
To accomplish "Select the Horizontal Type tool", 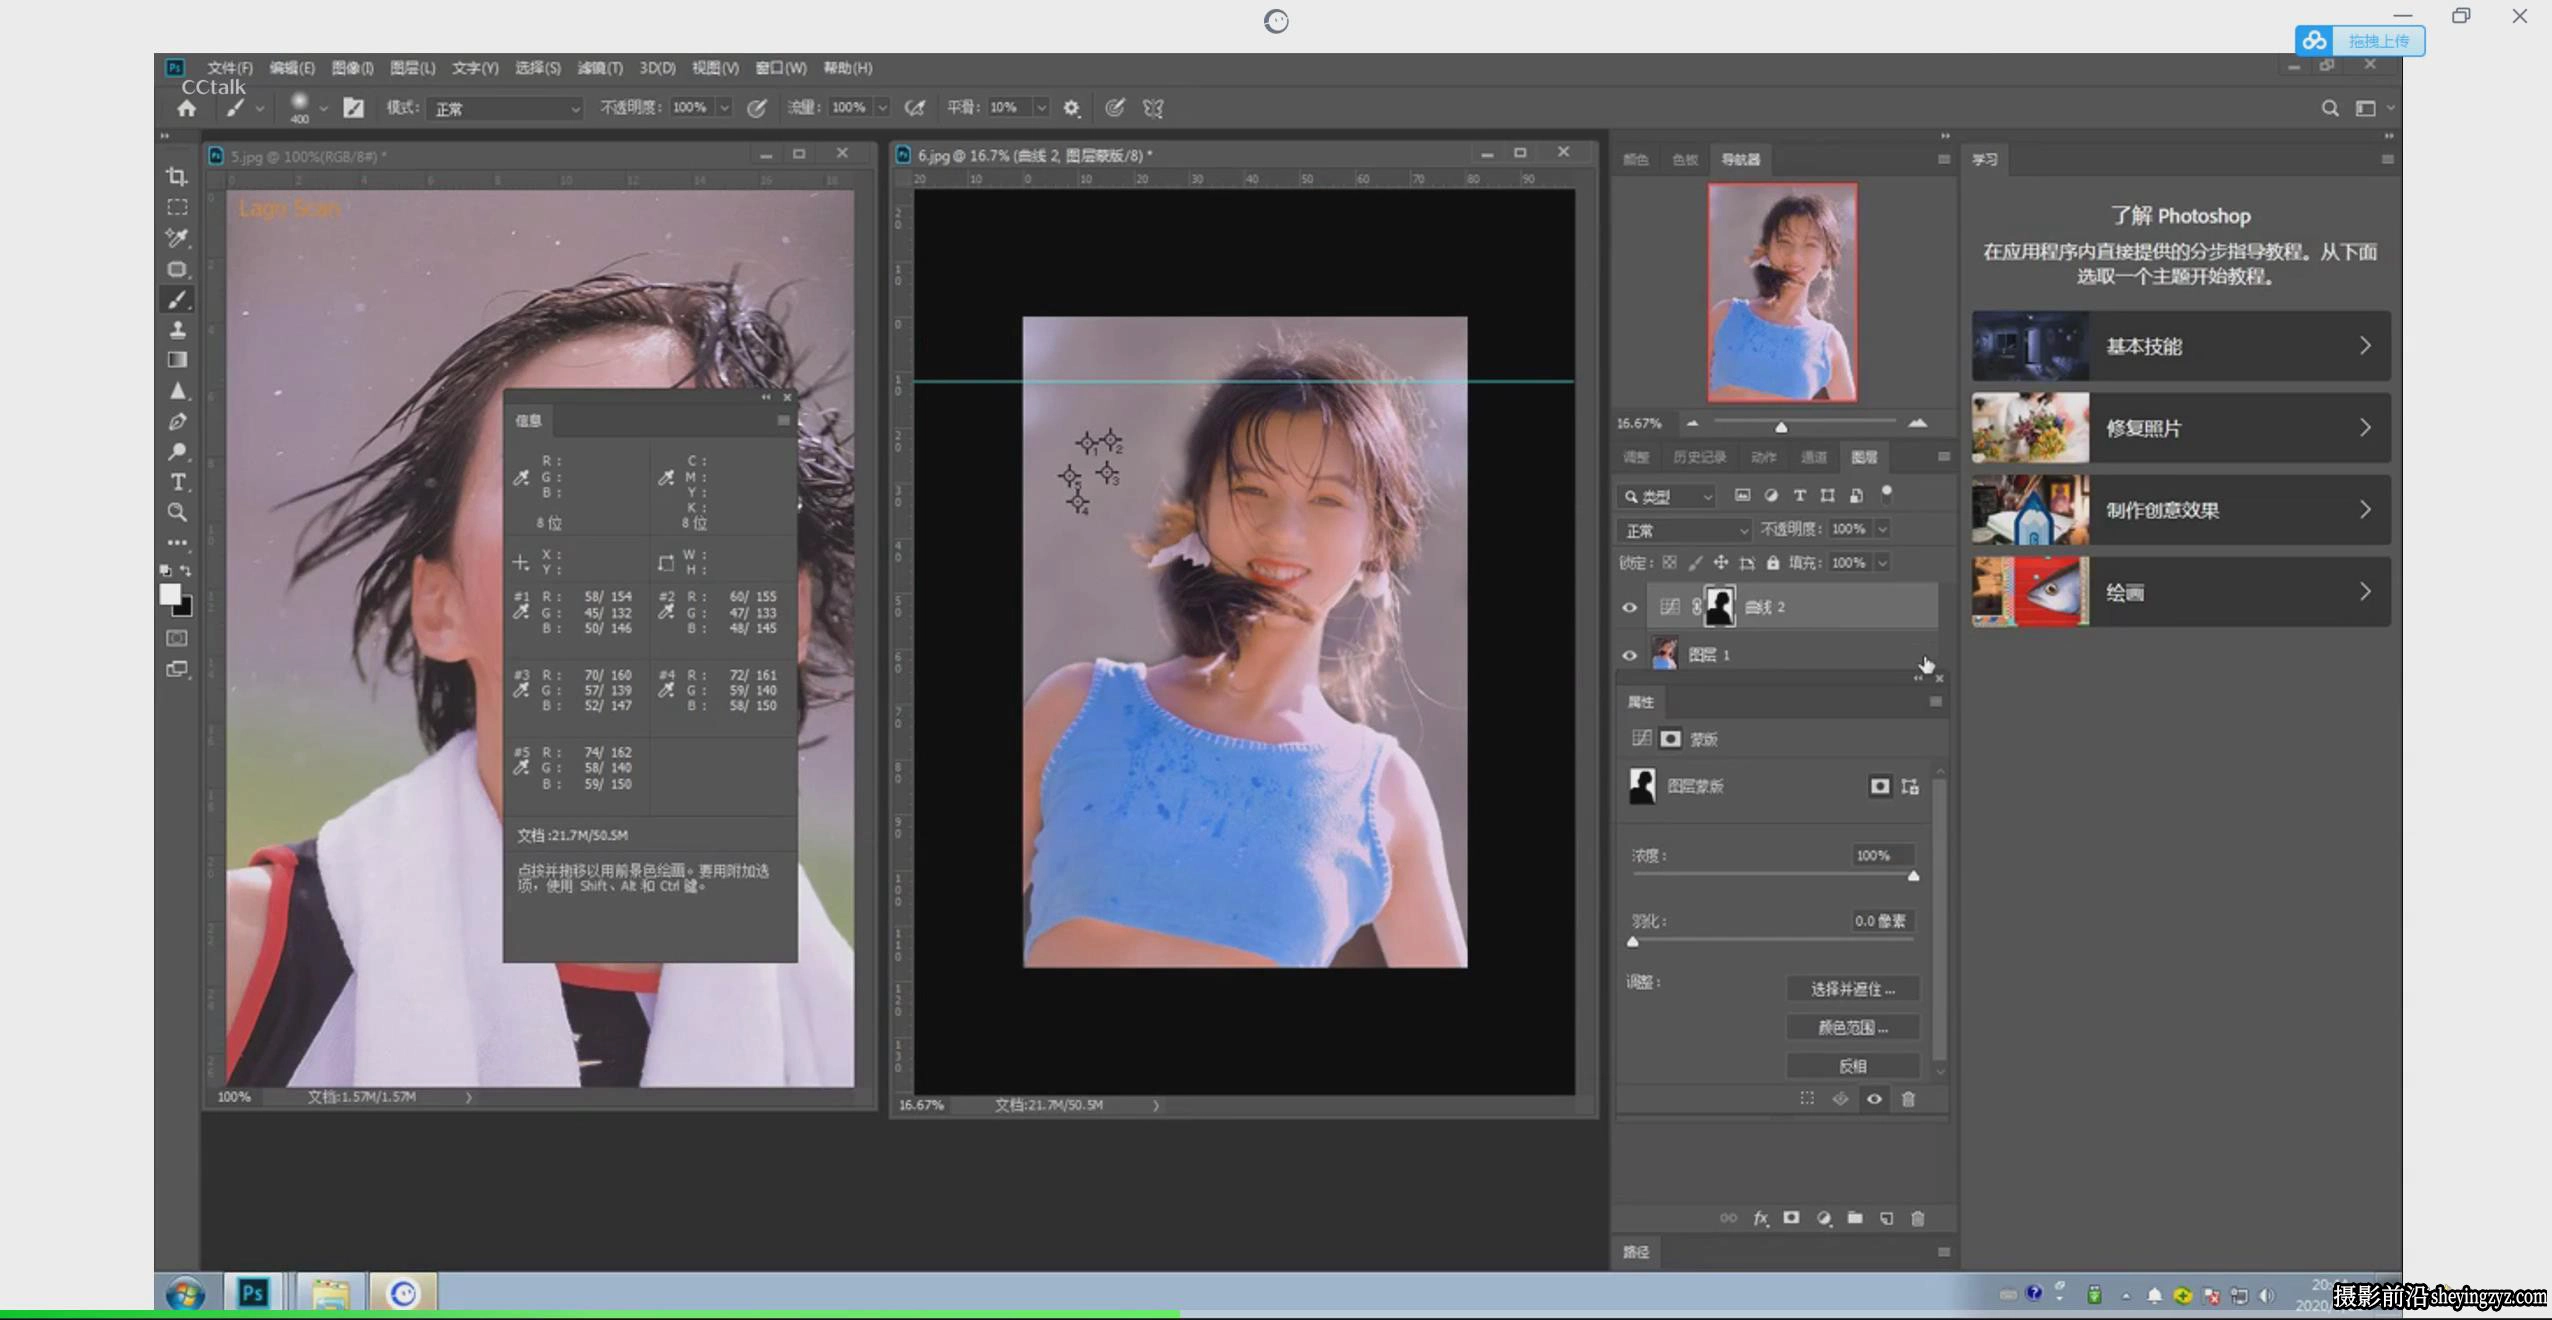I will tap(177, 482).
